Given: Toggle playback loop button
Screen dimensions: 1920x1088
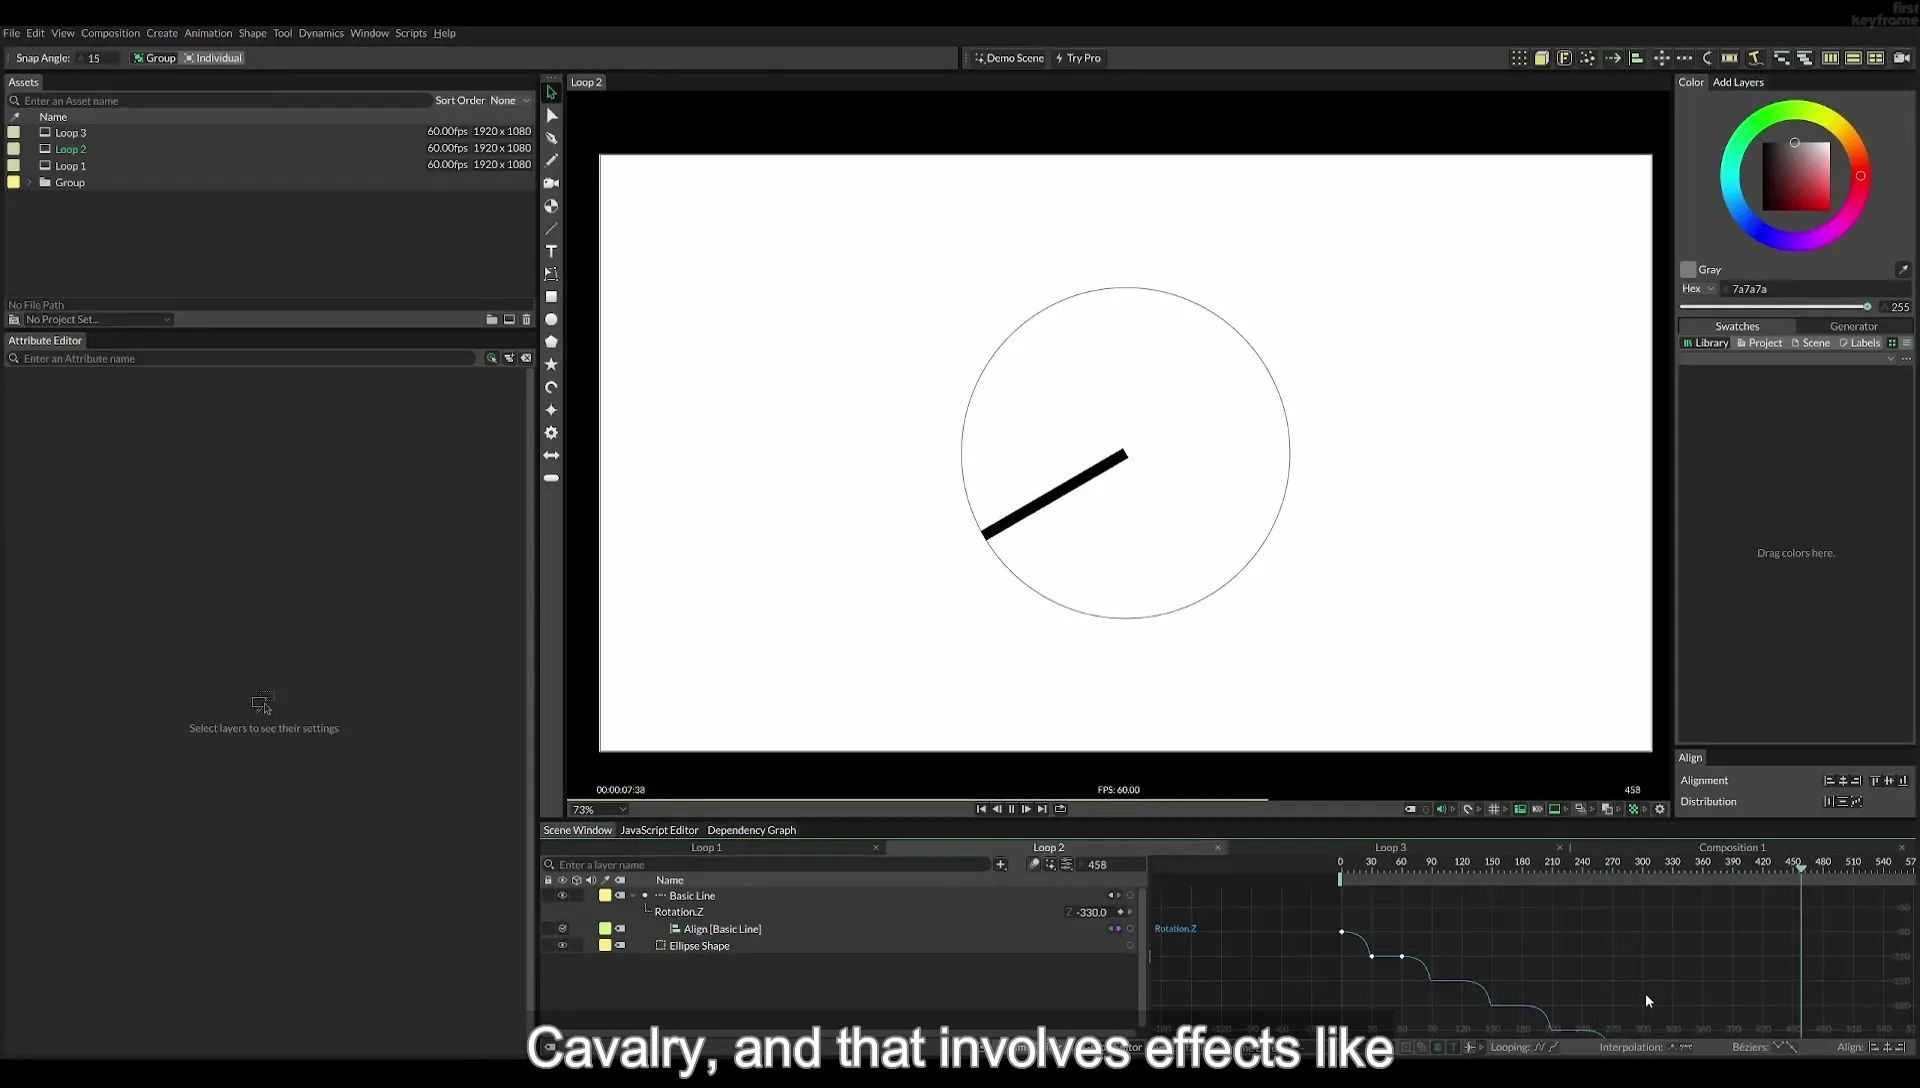Looking at the screenshot, I should tap(1061, 809).
